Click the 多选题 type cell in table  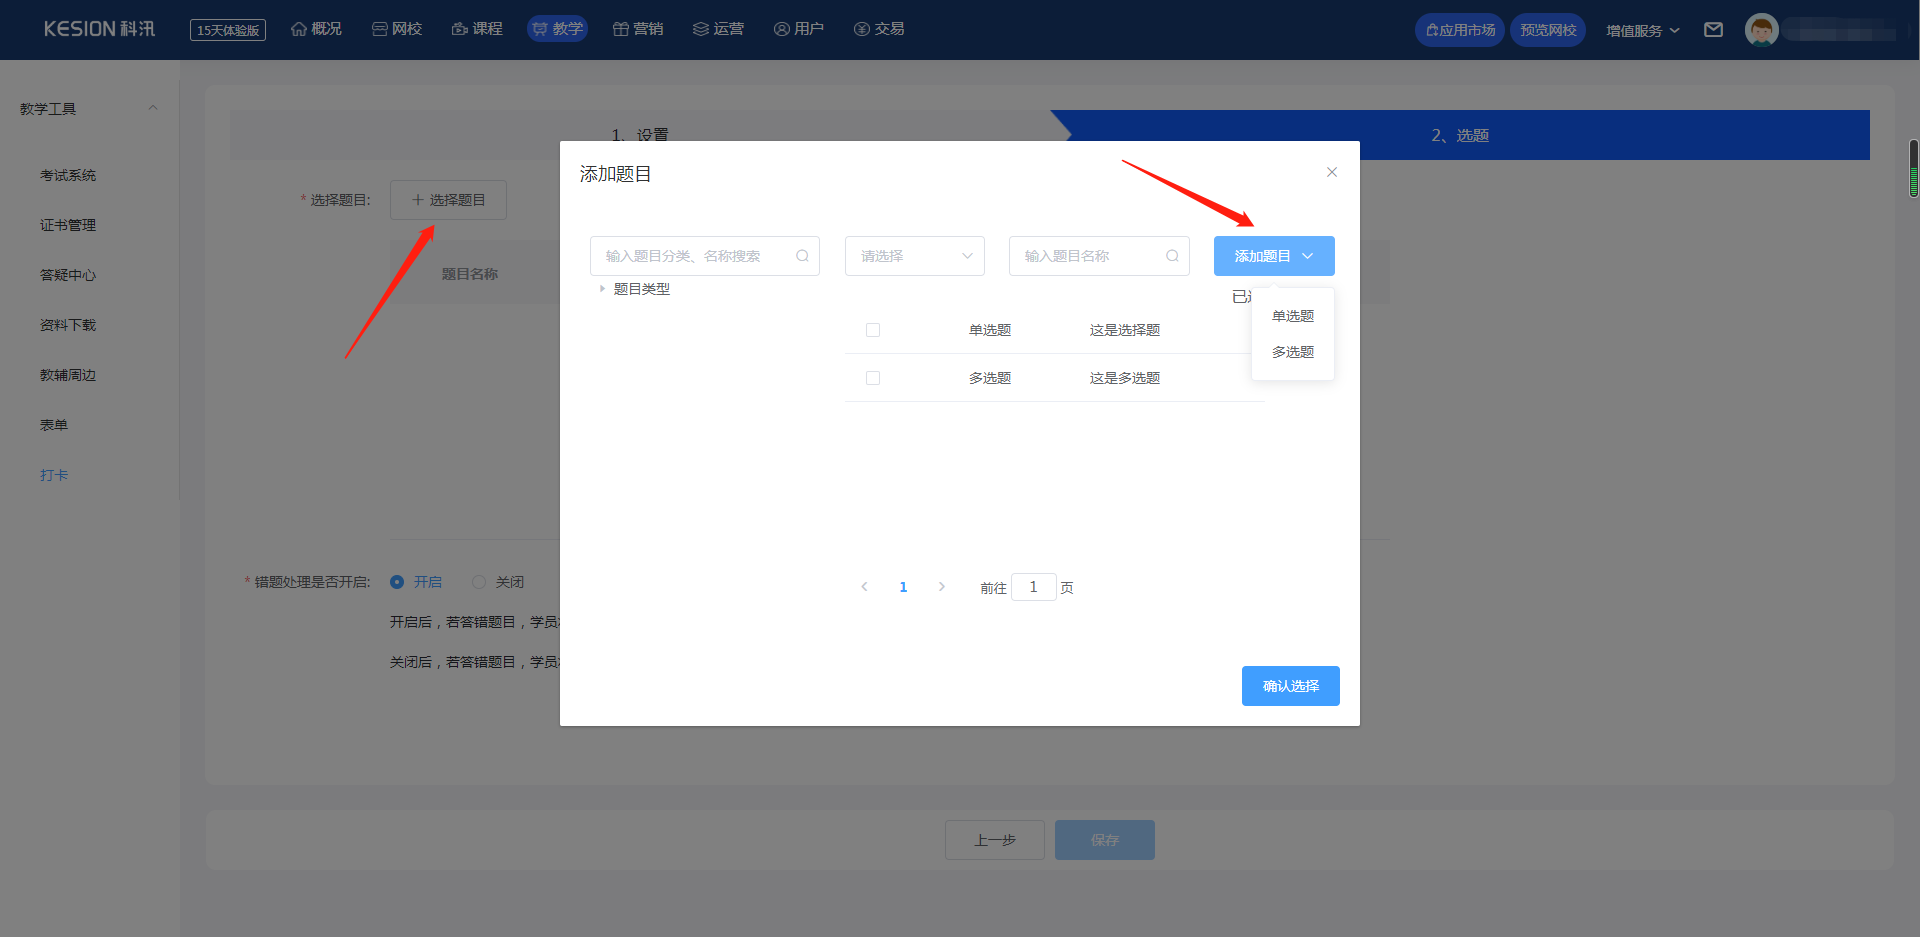tap(990, 378)
